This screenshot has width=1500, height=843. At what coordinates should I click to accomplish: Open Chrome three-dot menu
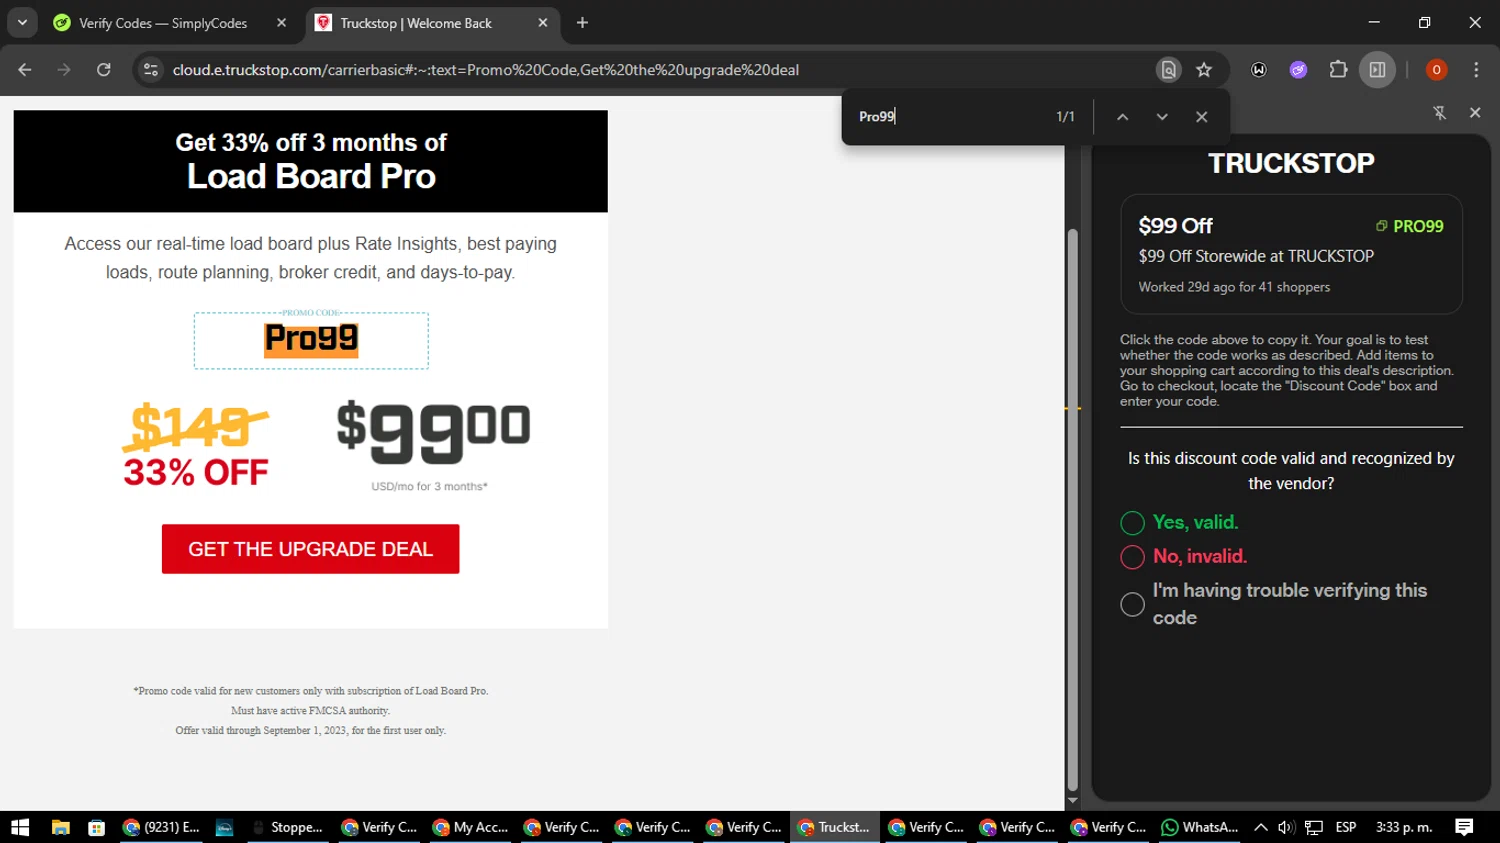pyautogui.click(x=1476, y=70)
